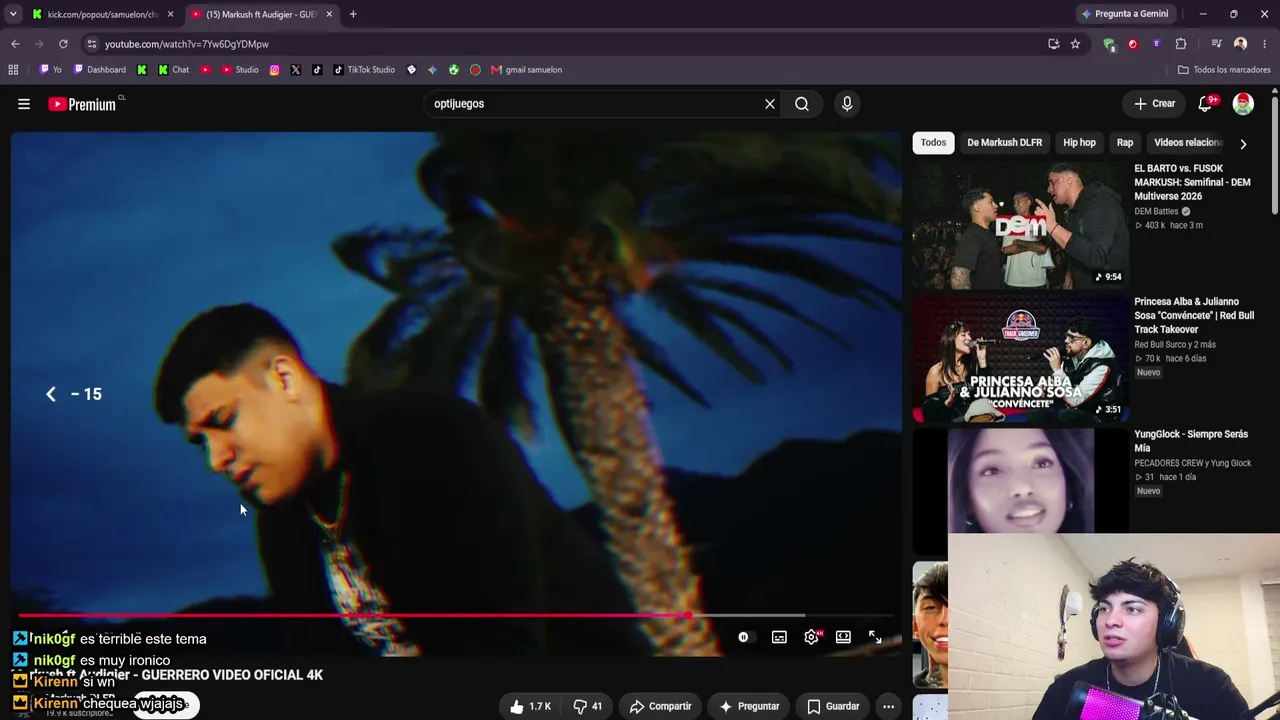This screenshot has width=1280, height=720.
Task: Open the Pregunta a Gemini button
Action: tap(1125, 14)
